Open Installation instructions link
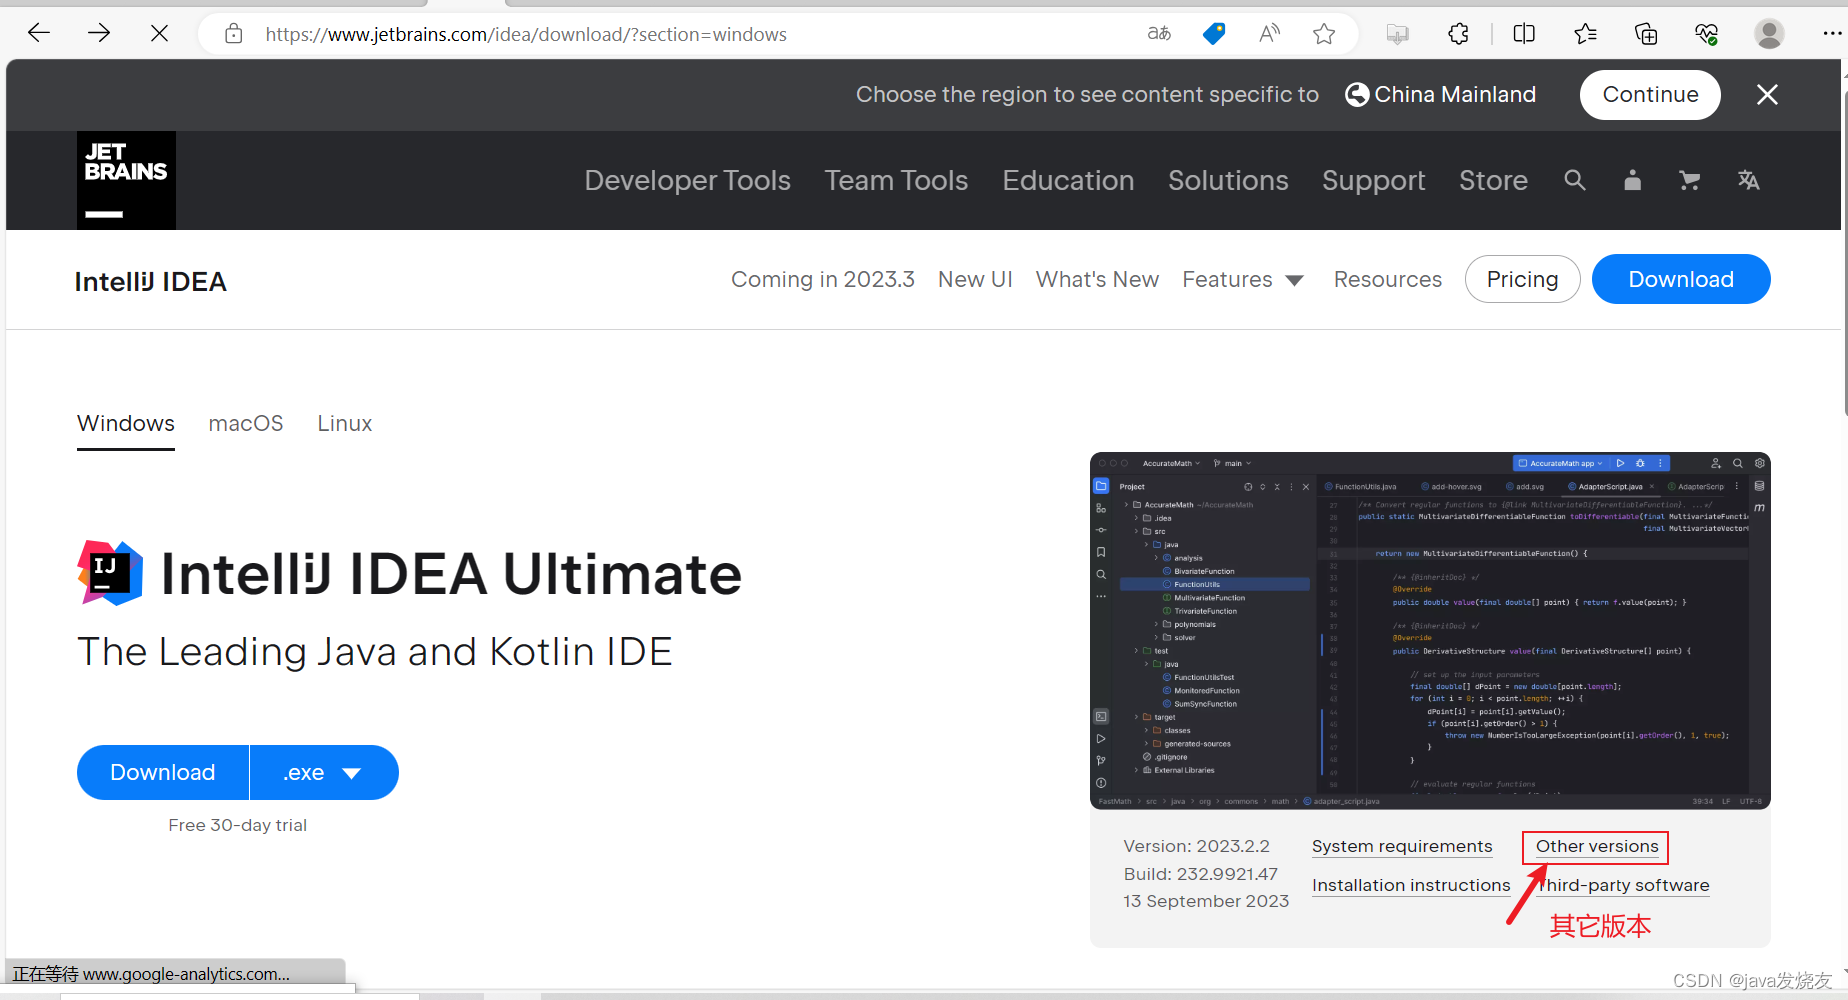This screenshot has width=1848, height=1000. click(x=1411, y=885)
